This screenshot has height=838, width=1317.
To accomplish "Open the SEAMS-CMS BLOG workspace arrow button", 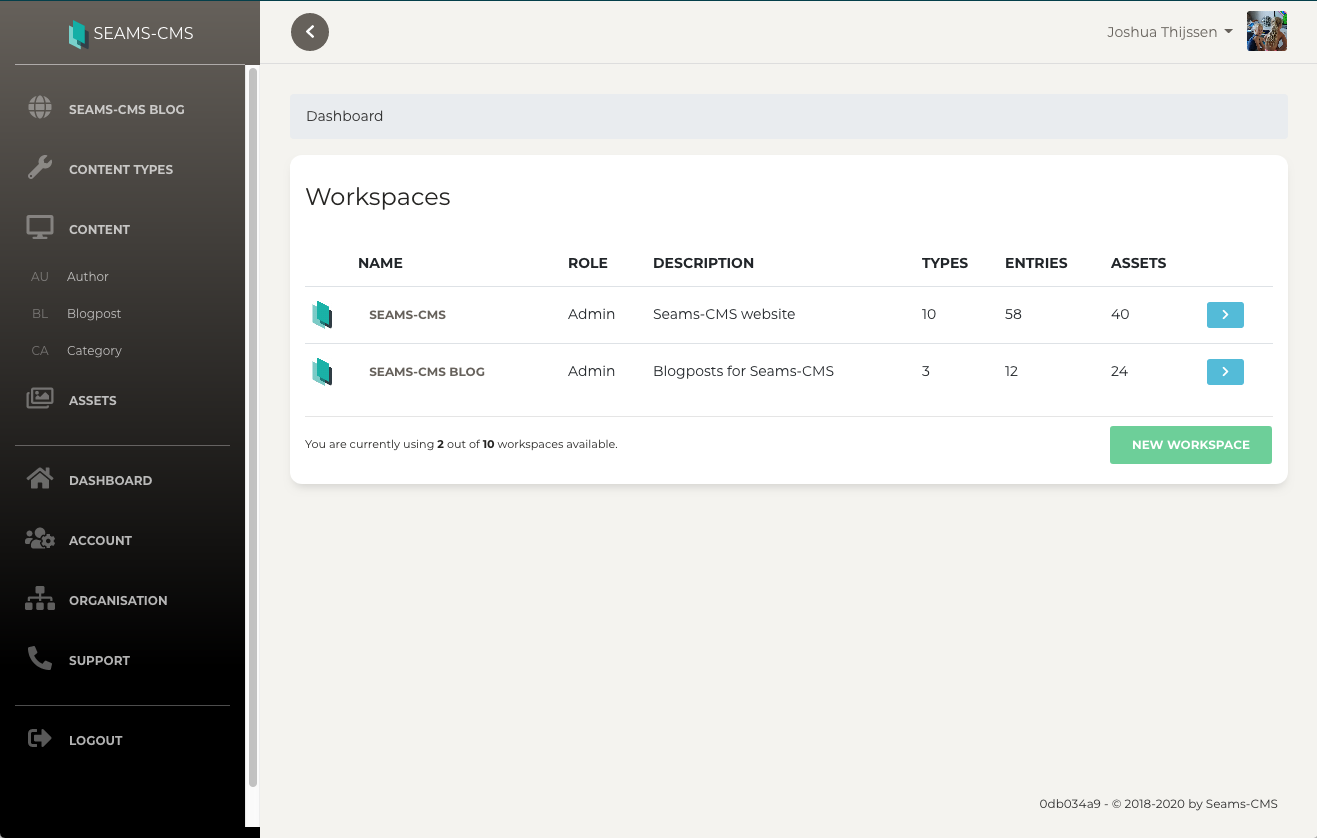I will pos(1225,372).
